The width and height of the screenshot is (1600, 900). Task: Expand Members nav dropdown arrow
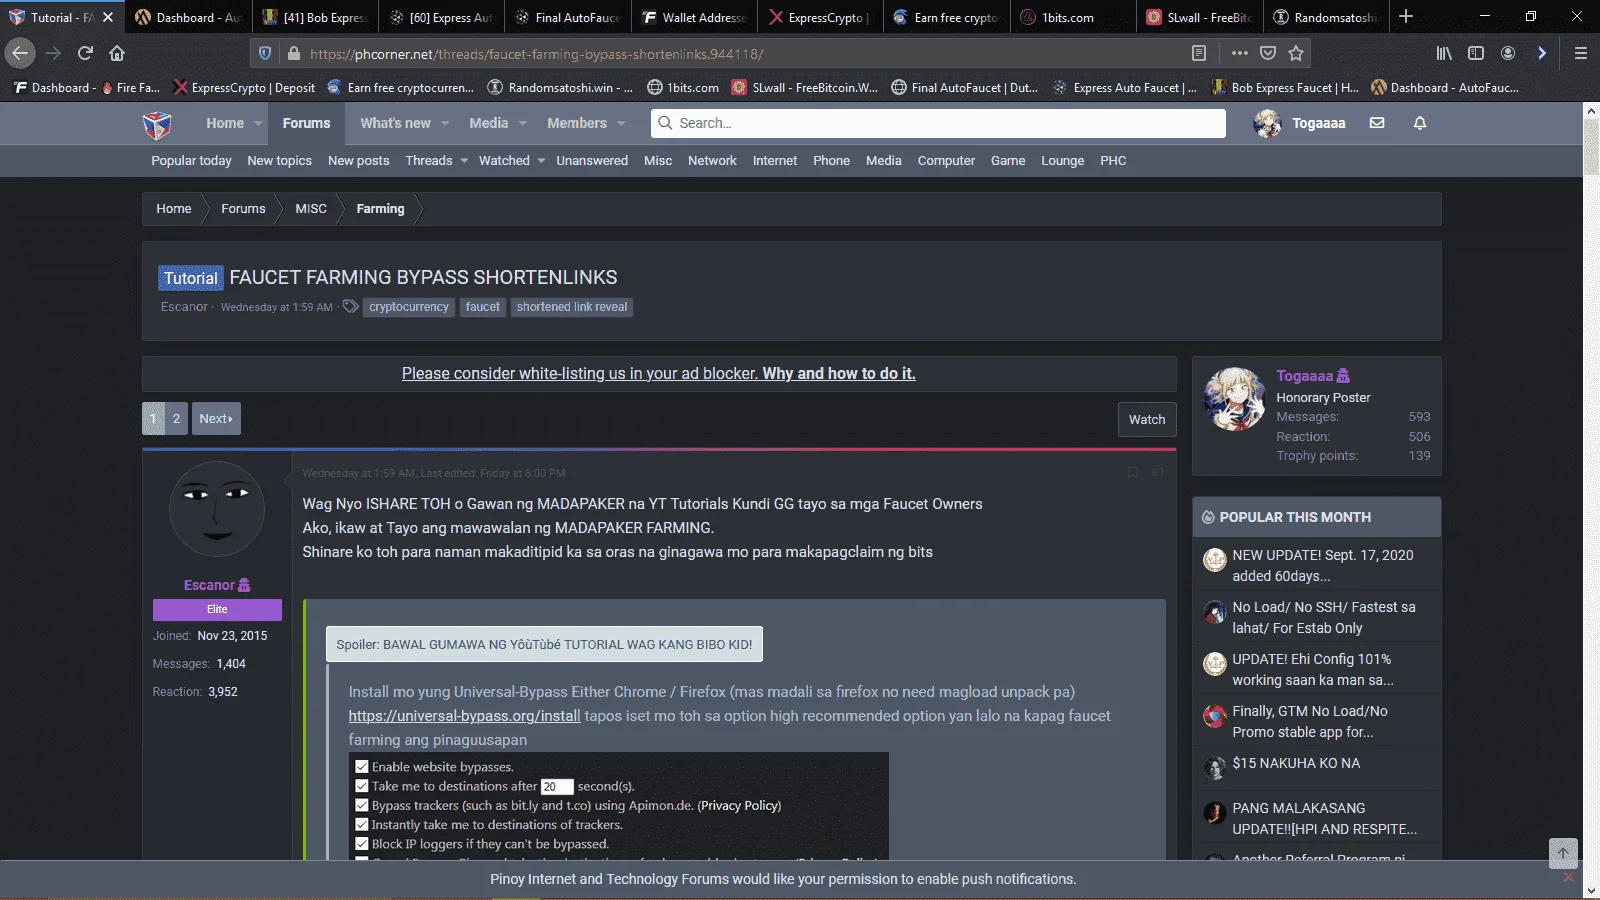(621, 123)
